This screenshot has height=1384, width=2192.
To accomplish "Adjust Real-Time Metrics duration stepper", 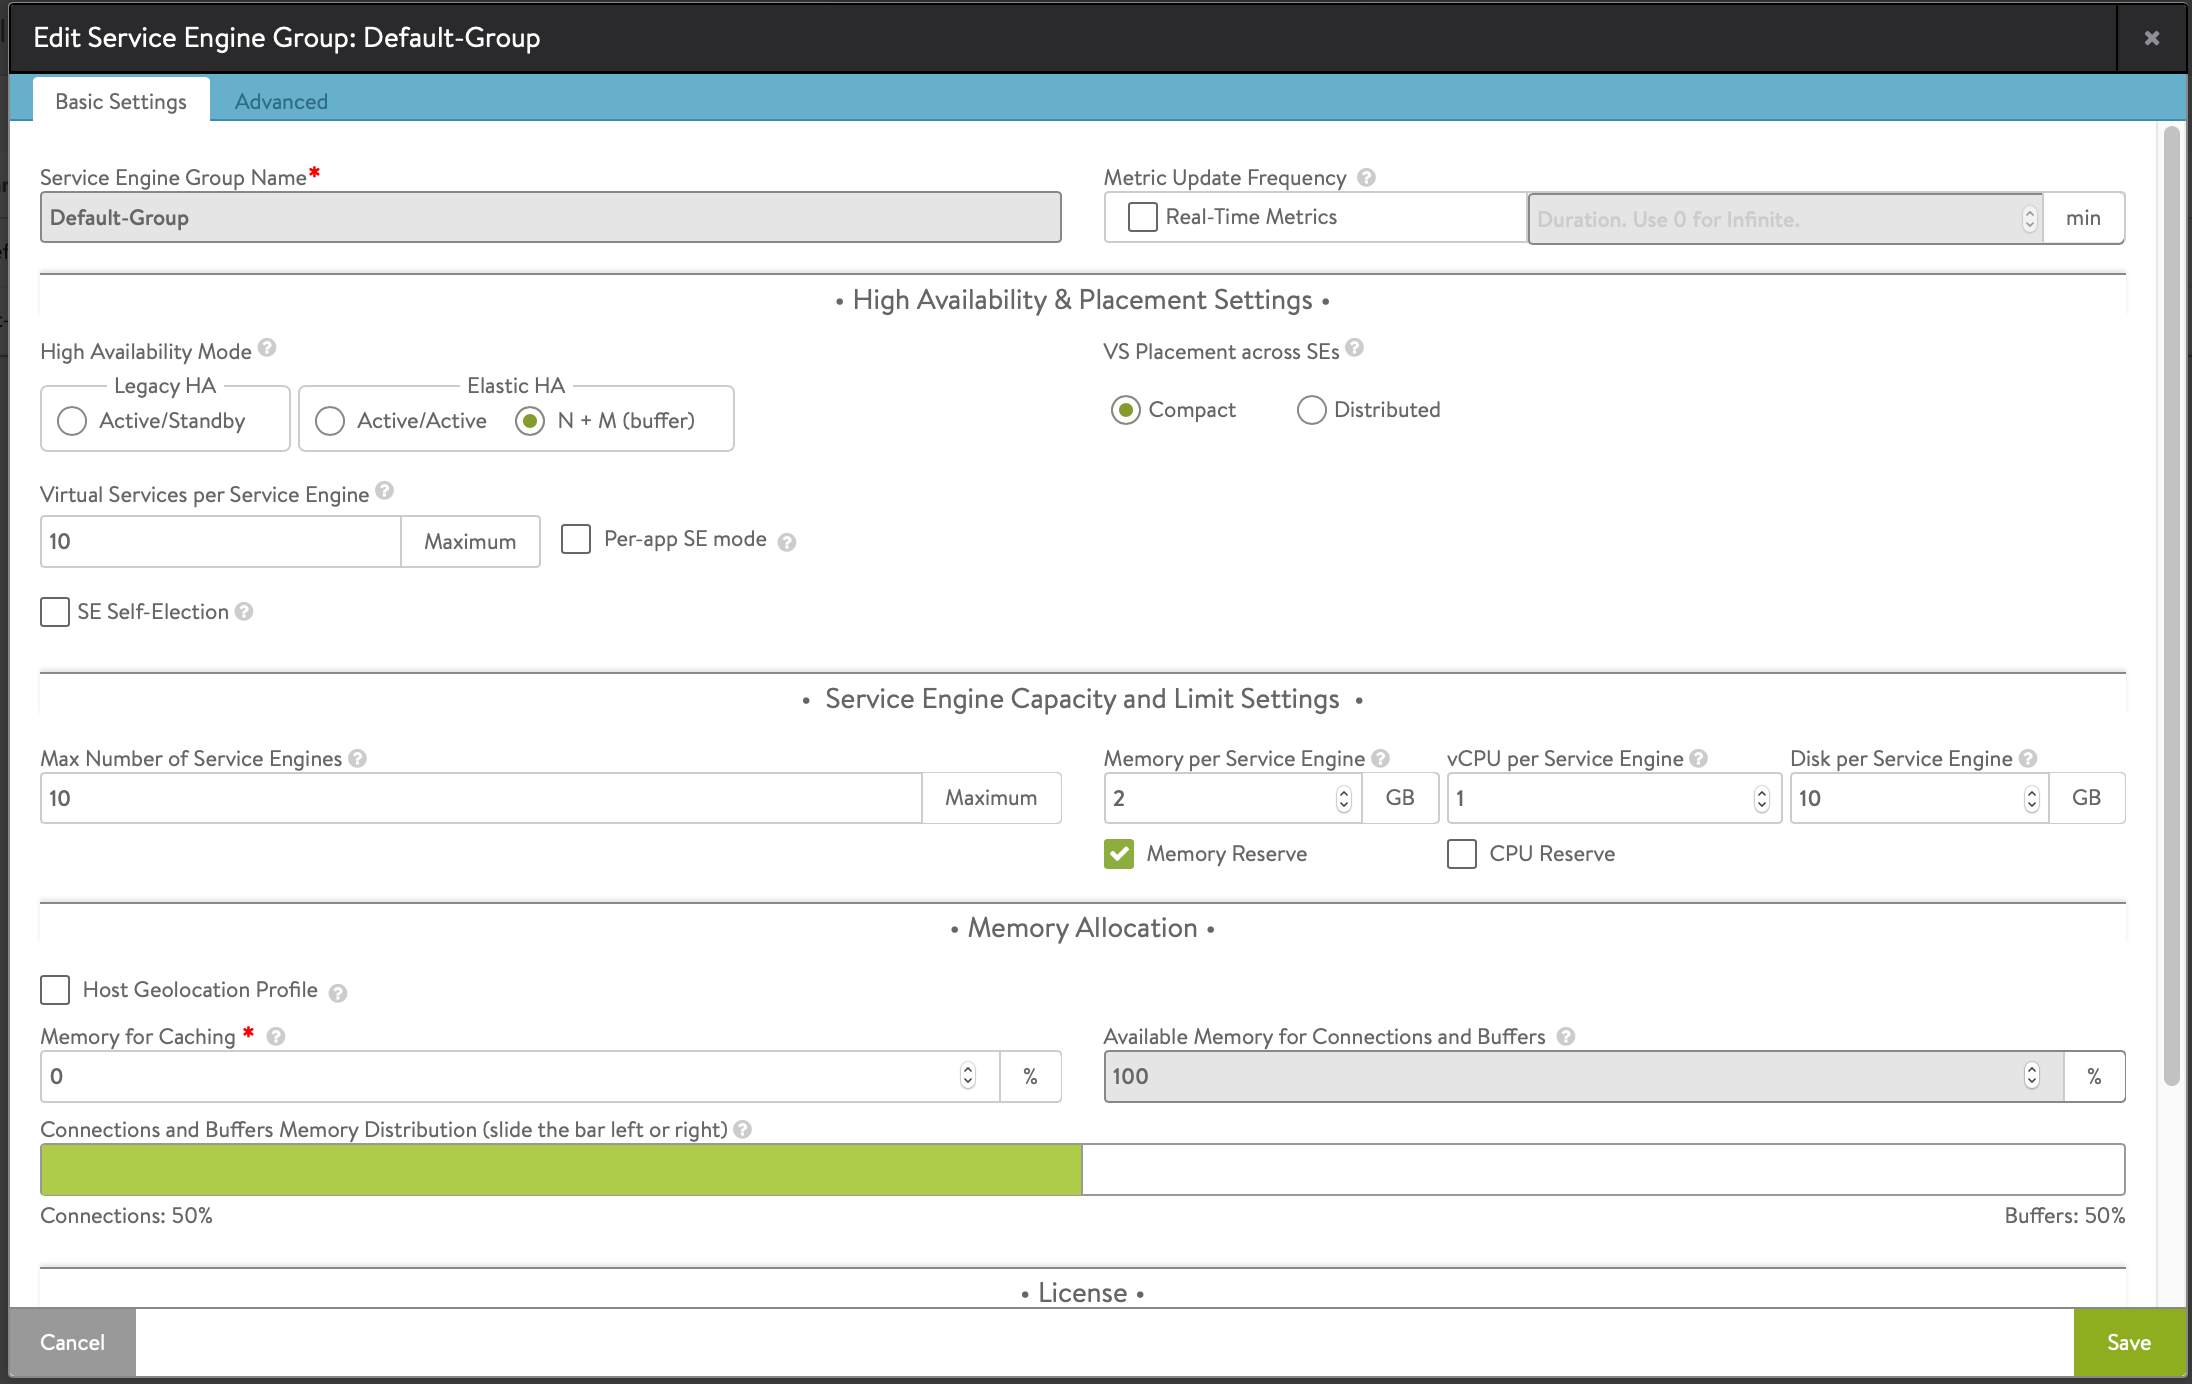I will [x=2029, y=219].
